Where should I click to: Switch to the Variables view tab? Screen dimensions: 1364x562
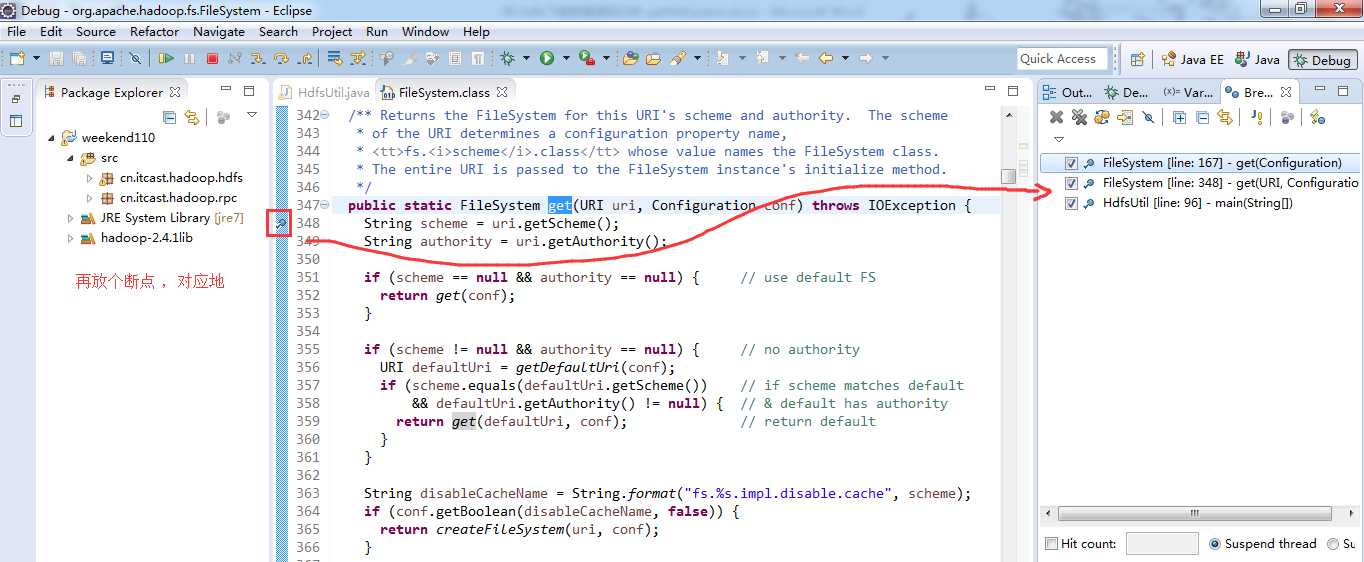(1188, 92)
